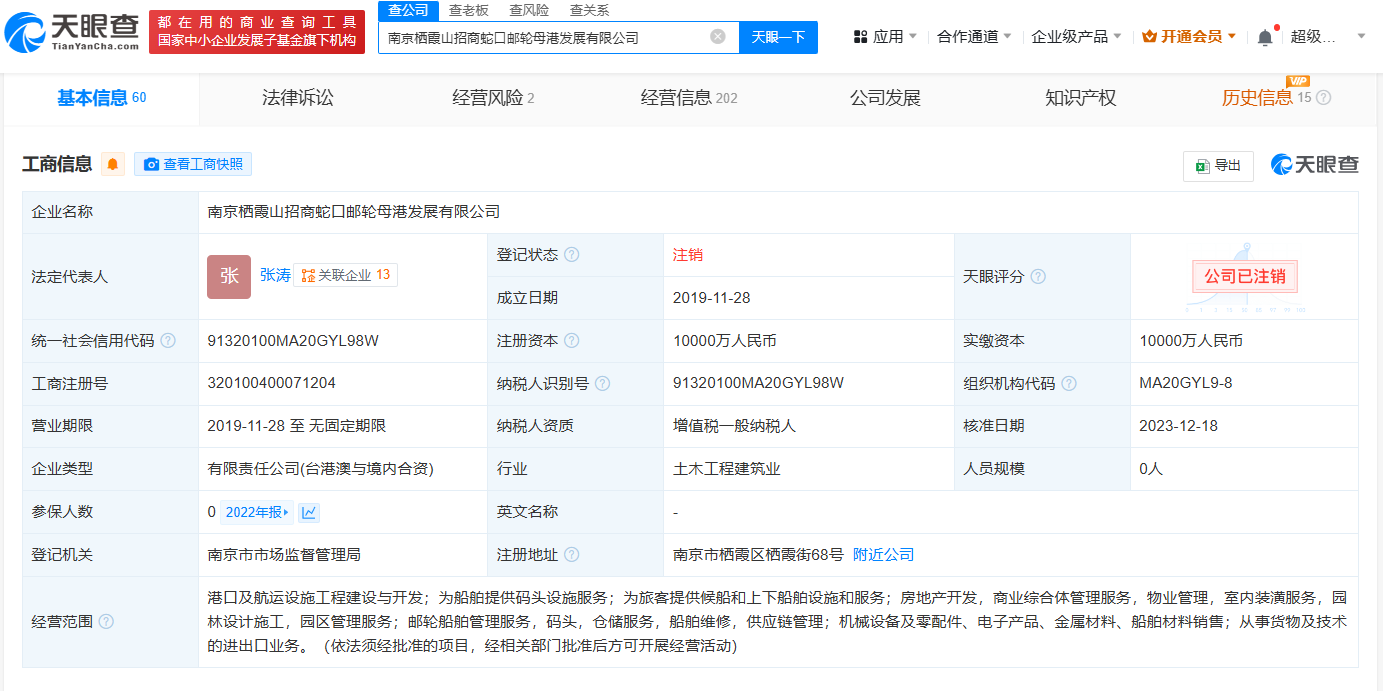
Task: Select the 知识产权 tab
Action: click(1080, 98)
